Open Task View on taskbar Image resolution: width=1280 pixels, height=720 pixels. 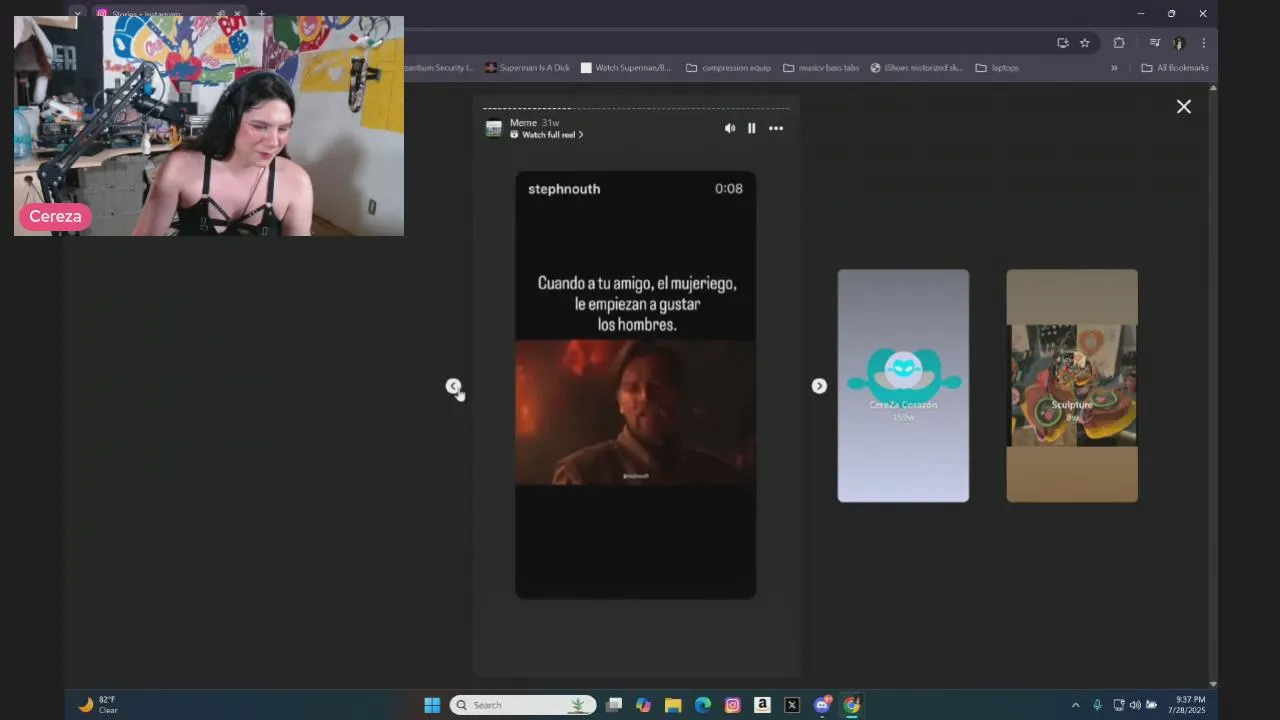(614, 705)
